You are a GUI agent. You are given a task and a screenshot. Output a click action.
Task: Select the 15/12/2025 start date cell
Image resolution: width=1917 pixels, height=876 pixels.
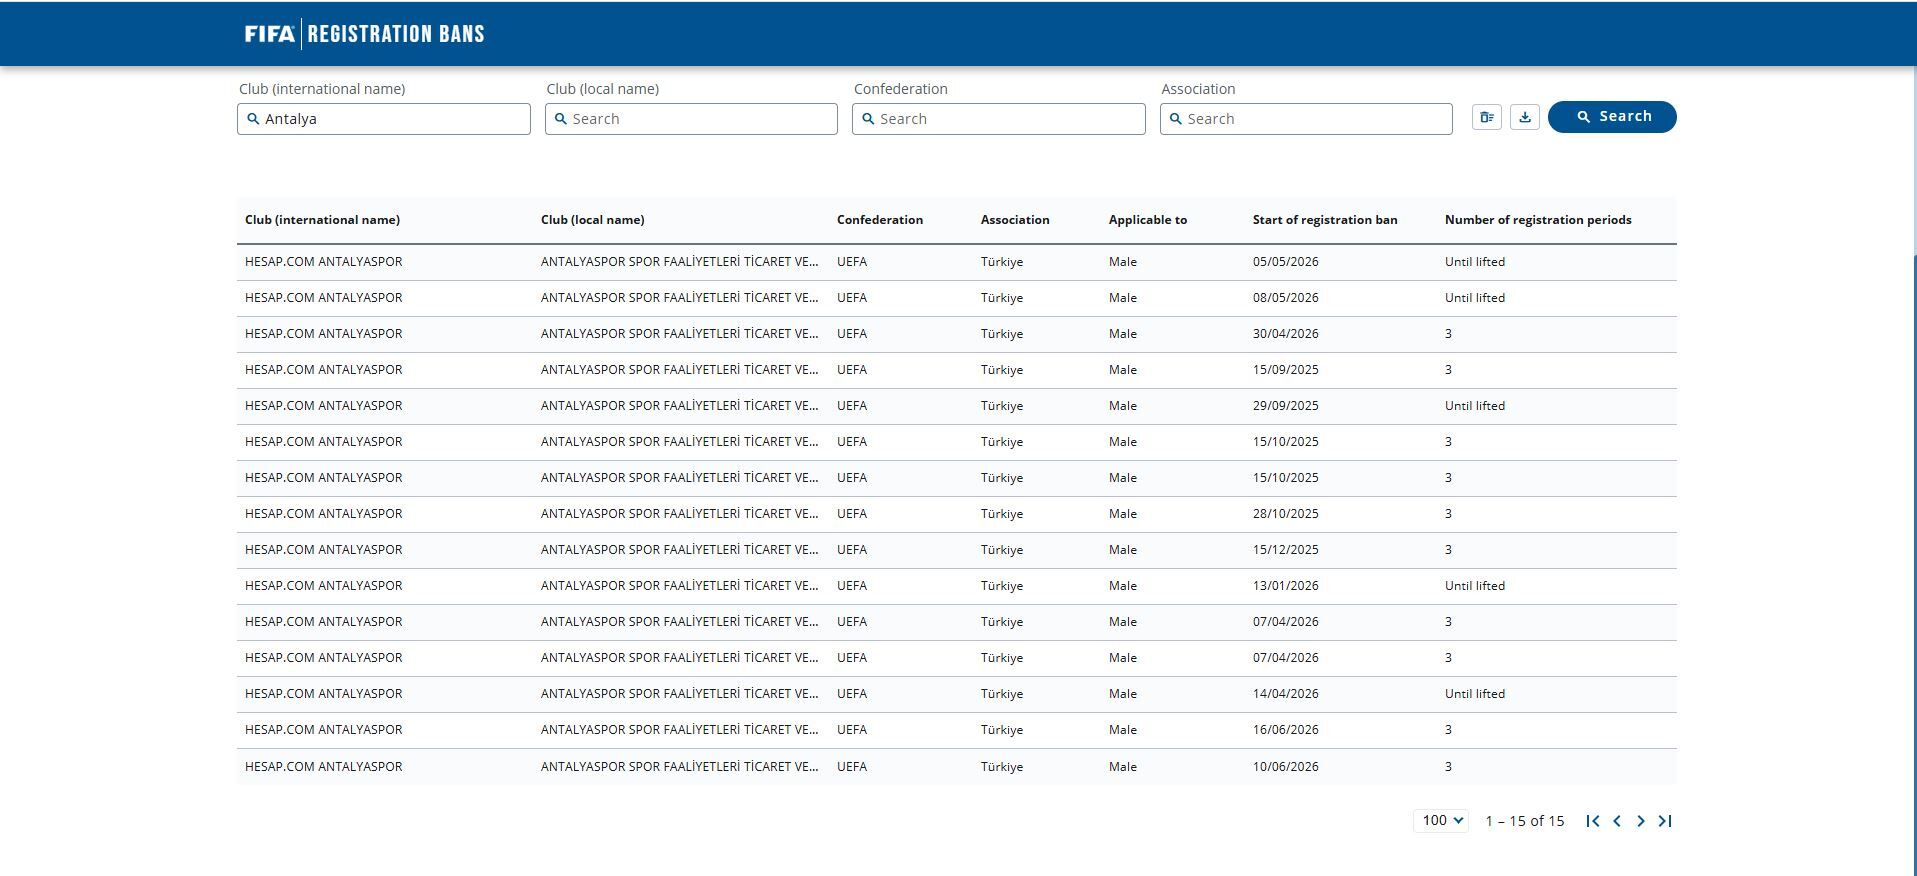click(x=1286, y=550)
